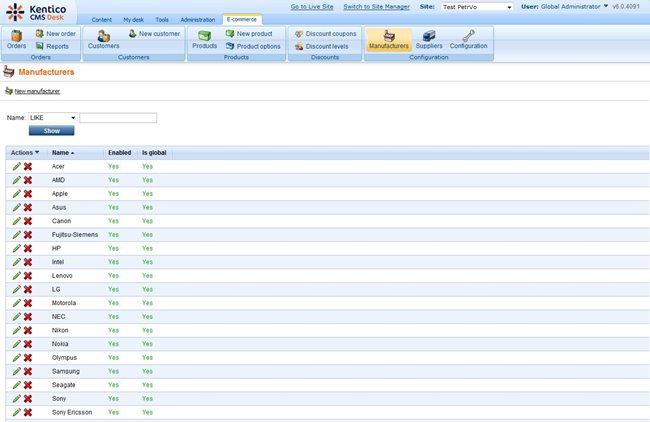
Task: Edit the Nikon manufacturer
Action: 17,330
